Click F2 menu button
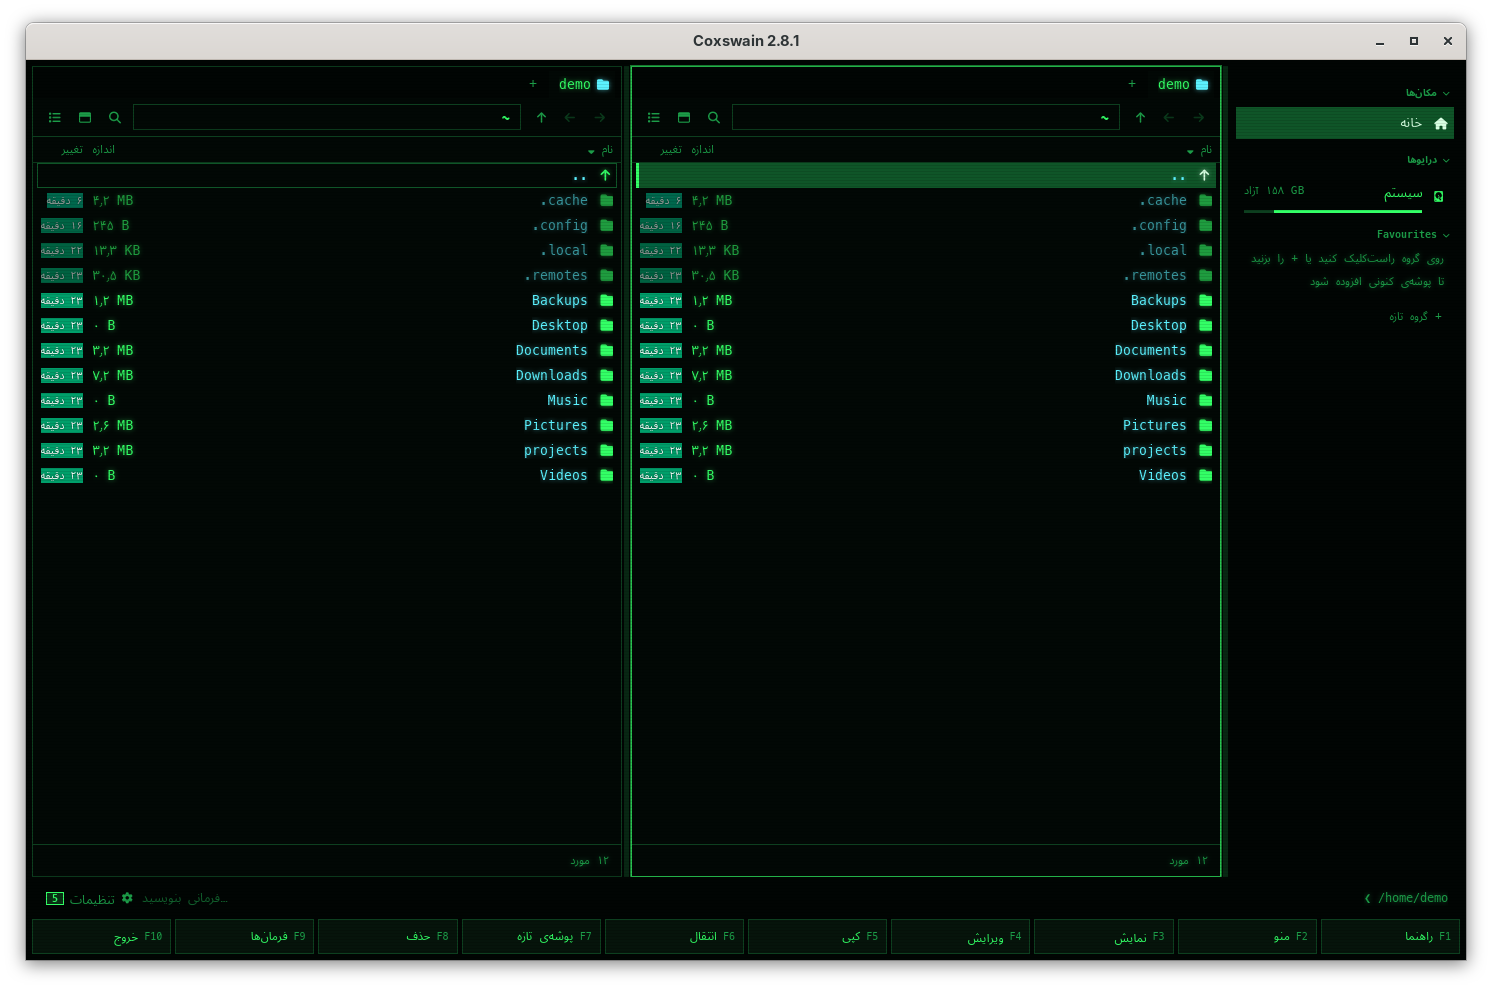The image size is (1492, 989). point(1247,937)
